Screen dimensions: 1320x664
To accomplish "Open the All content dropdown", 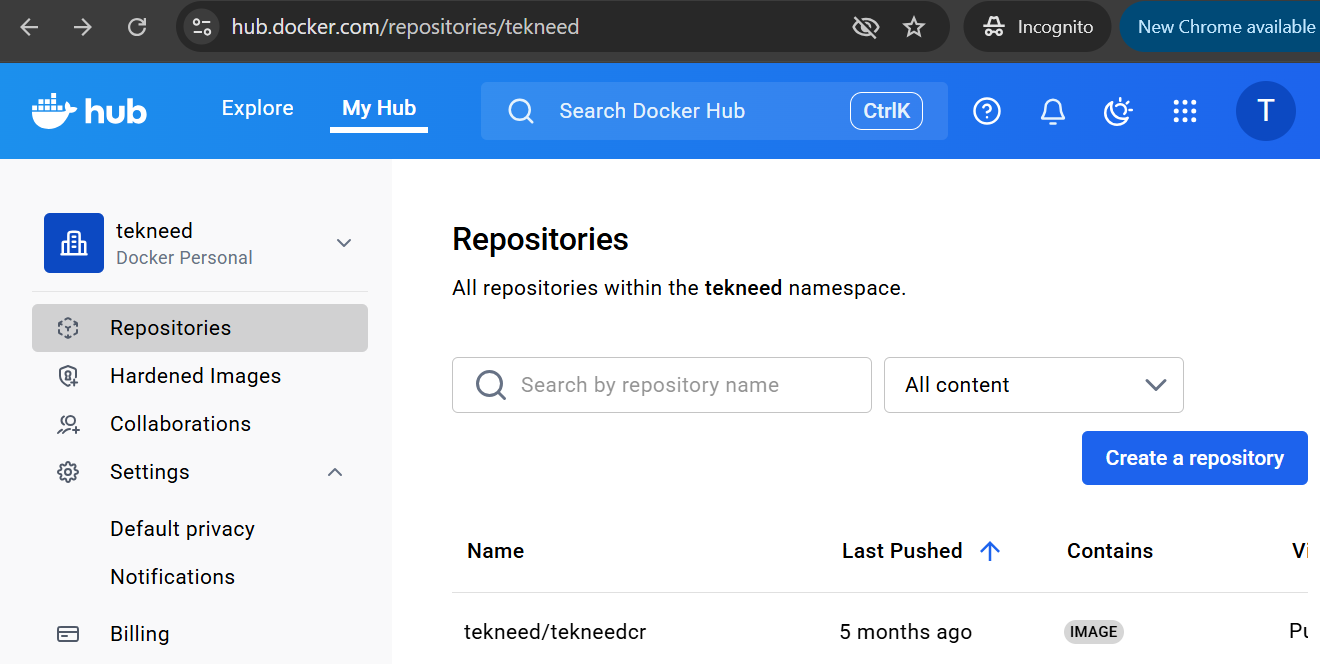I will (1033, 385).
